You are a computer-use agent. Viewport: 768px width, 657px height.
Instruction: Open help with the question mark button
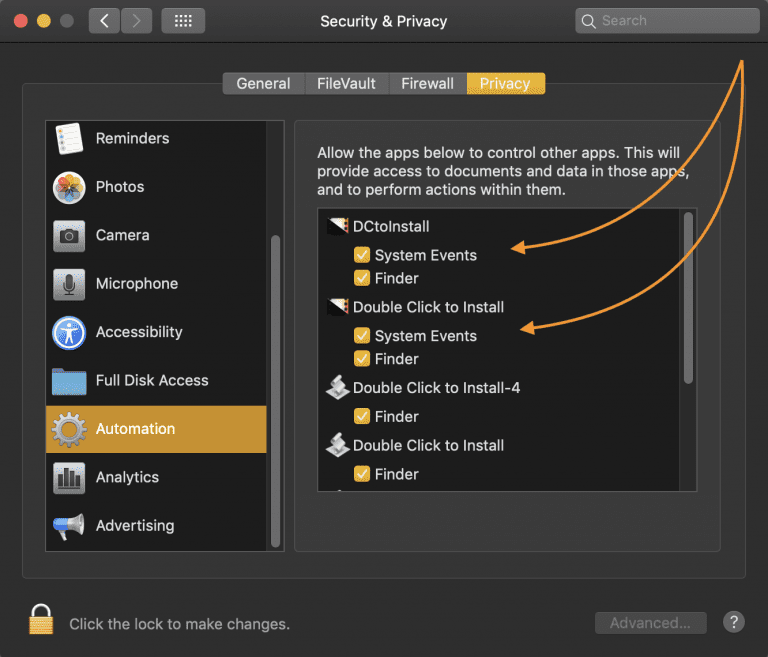click(x=734, y=622)
